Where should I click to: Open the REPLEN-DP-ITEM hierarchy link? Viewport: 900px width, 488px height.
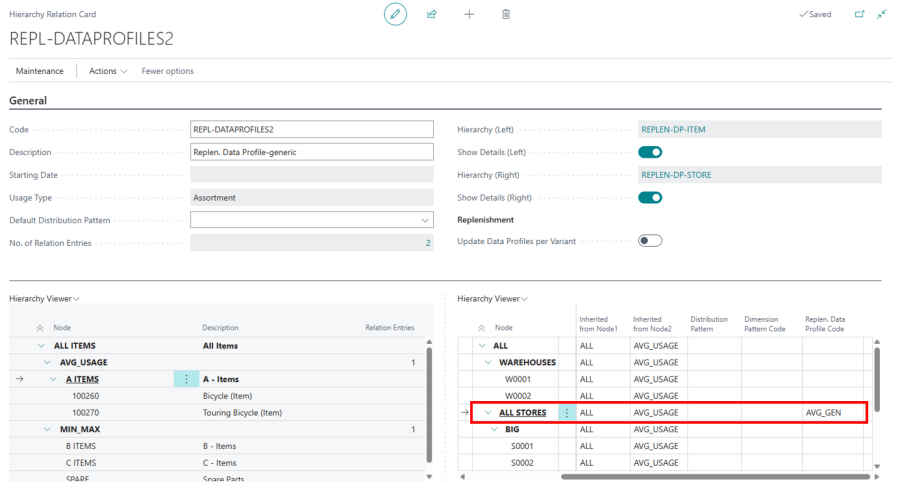(x=674, y=129)
